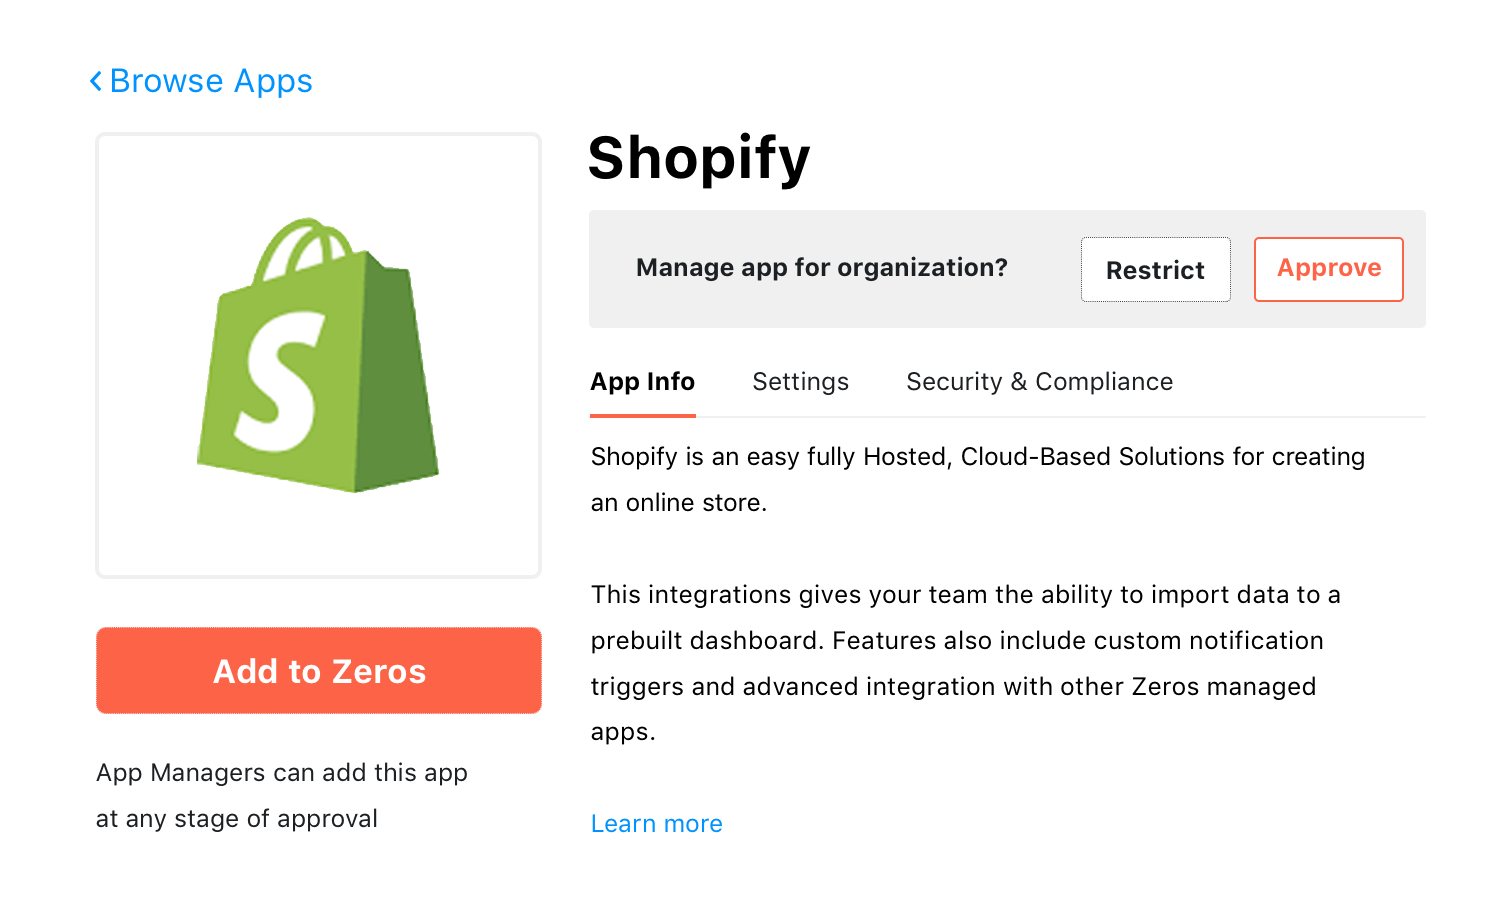Open the Settings tab
Image resolution: width=1500 pixels, height=919 pixels.
(x=800, y=382)
